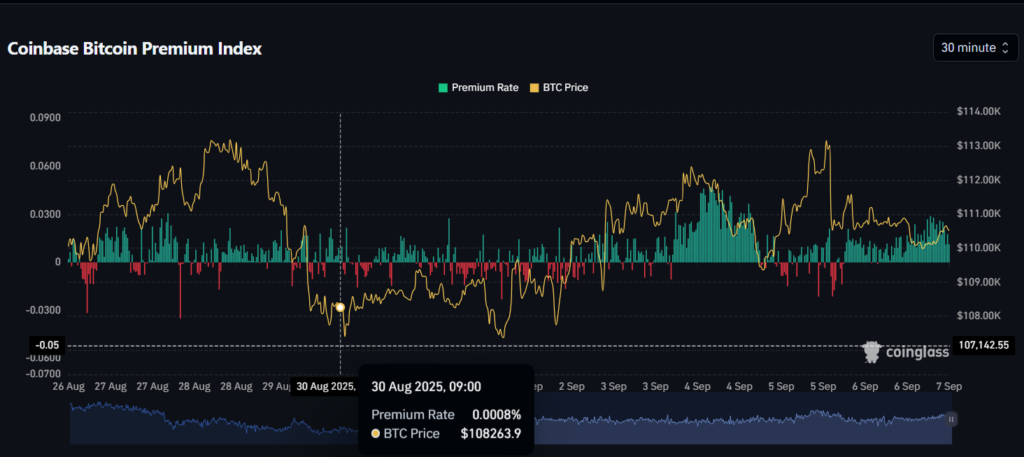
Task: Toggle the Premium Rate legend series
Action: point(479,87)
